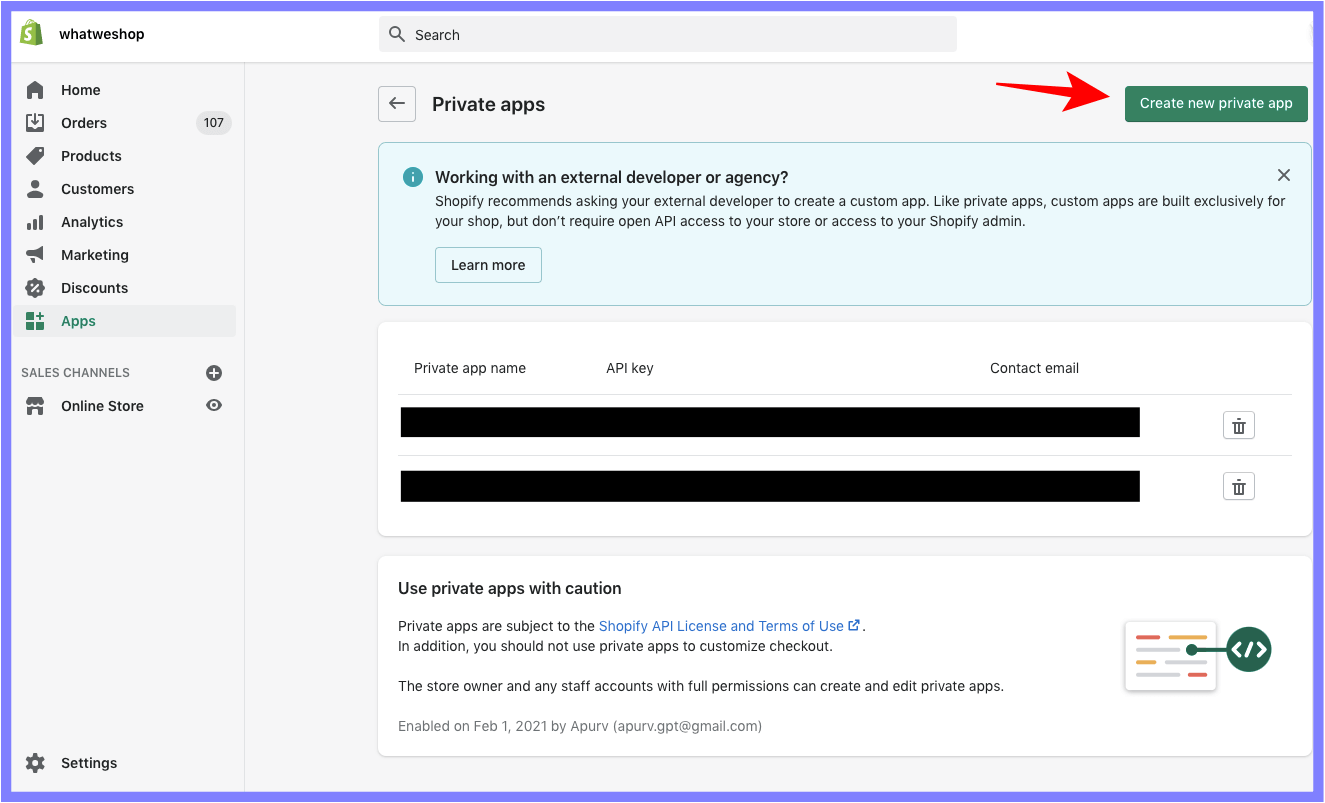Click the Discounts percent badge icon

[x=35, y=288]
